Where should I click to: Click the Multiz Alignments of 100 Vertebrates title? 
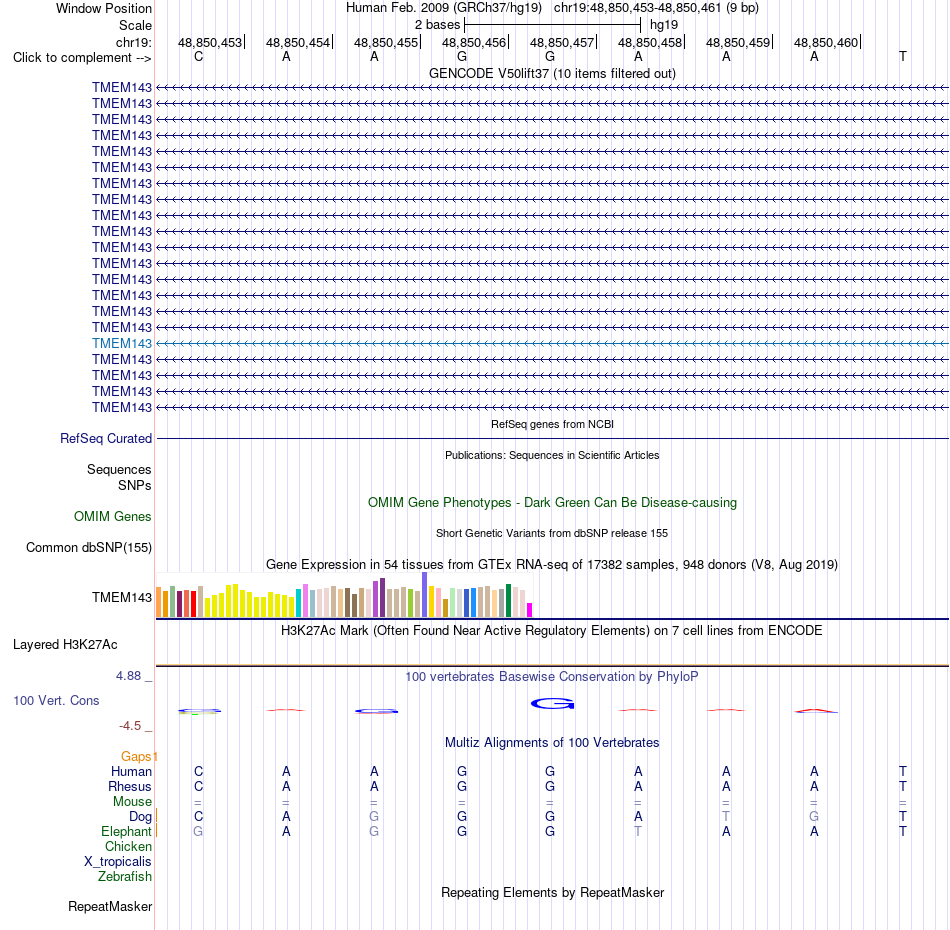[552, 743]
